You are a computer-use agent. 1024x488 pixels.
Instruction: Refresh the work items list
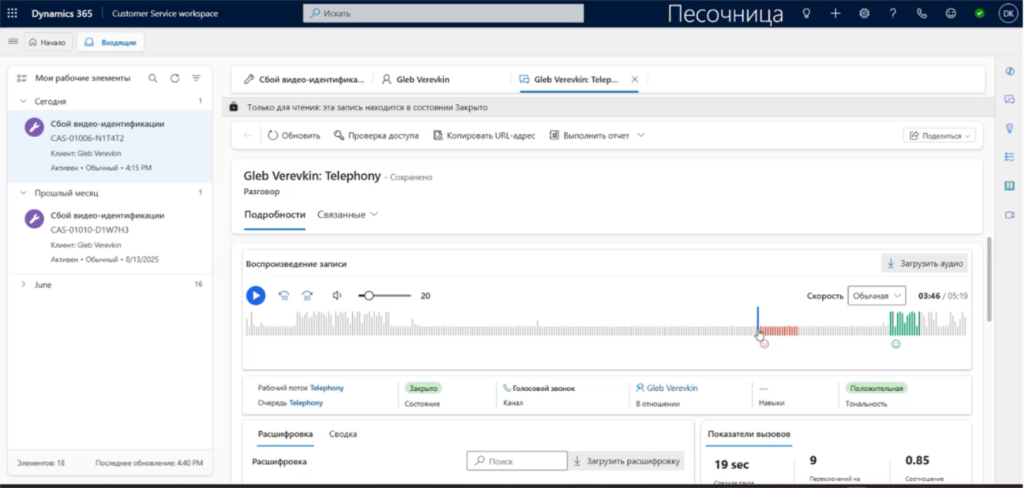click(x=175, y=78)
